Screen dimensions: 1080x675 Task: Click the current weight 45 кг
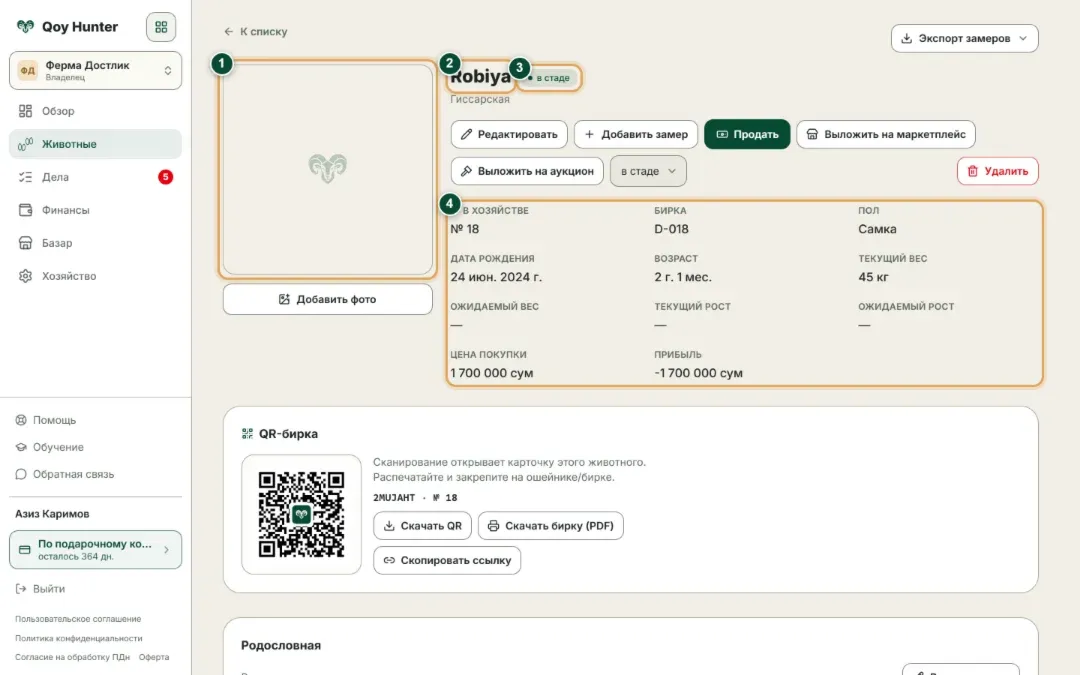[873, 278]
